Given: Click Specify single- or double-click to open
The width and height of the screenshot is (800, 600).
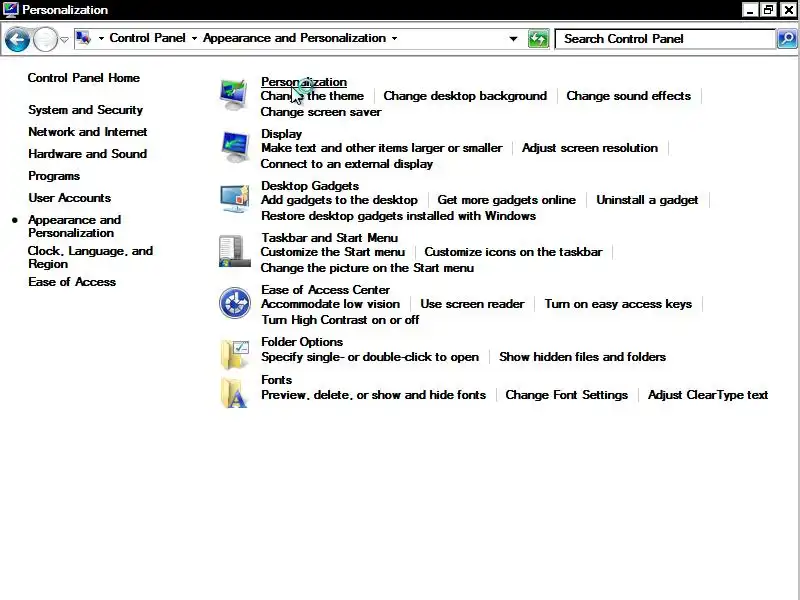Looking at the screenshot, I should point(370,357).
